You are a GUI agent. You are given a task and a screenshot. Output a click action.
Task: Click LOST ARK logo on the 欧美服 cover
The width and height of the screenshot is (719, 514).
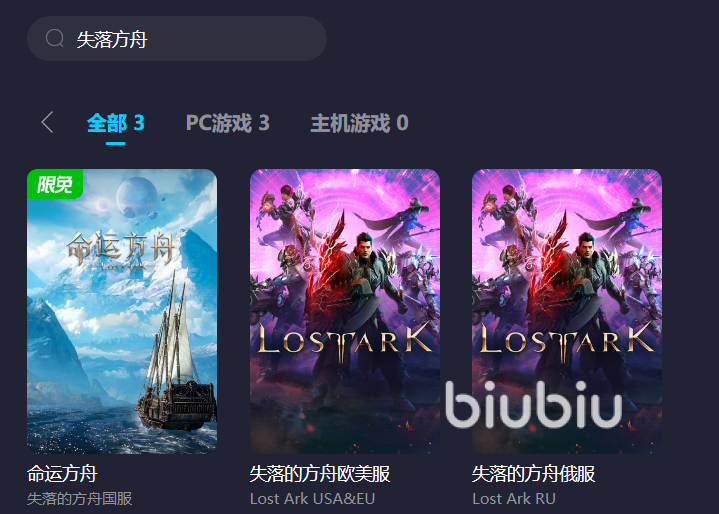pyautogui.click(x=345, y=340)
